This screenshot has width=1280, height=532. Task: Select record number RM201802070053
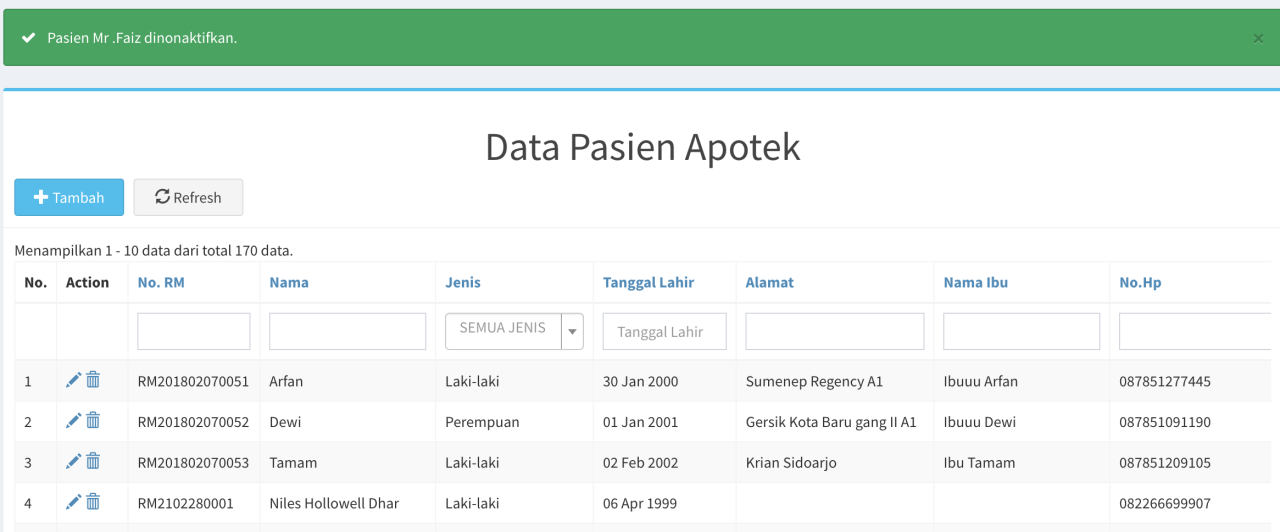click(193, 463)
